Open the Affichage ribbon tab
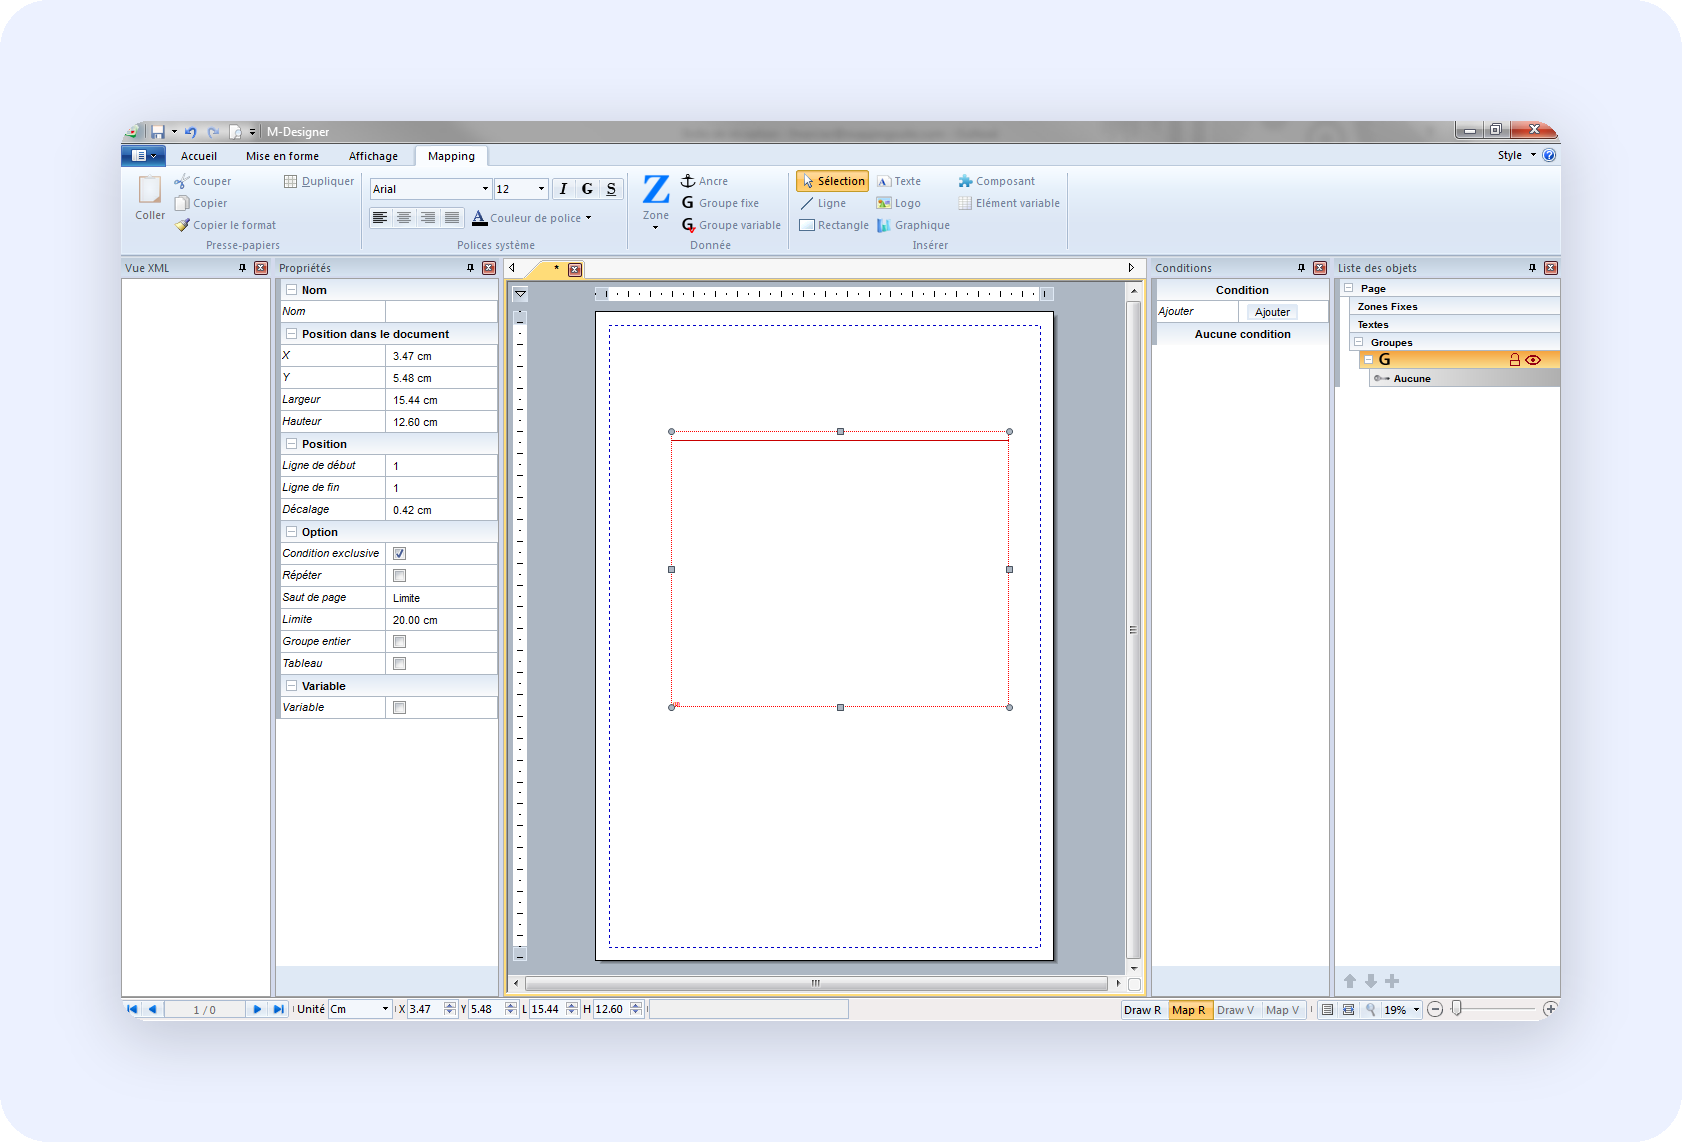The image size is (1682, 1142). [373, 156]
